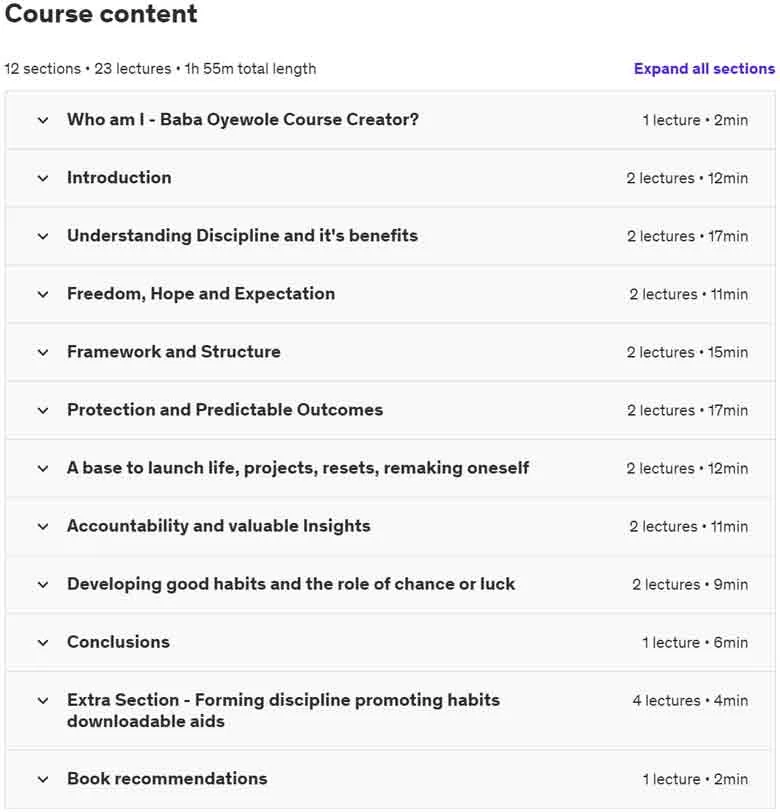
Task: Open chevron for A base to launch life
Action: coord(43,469)
